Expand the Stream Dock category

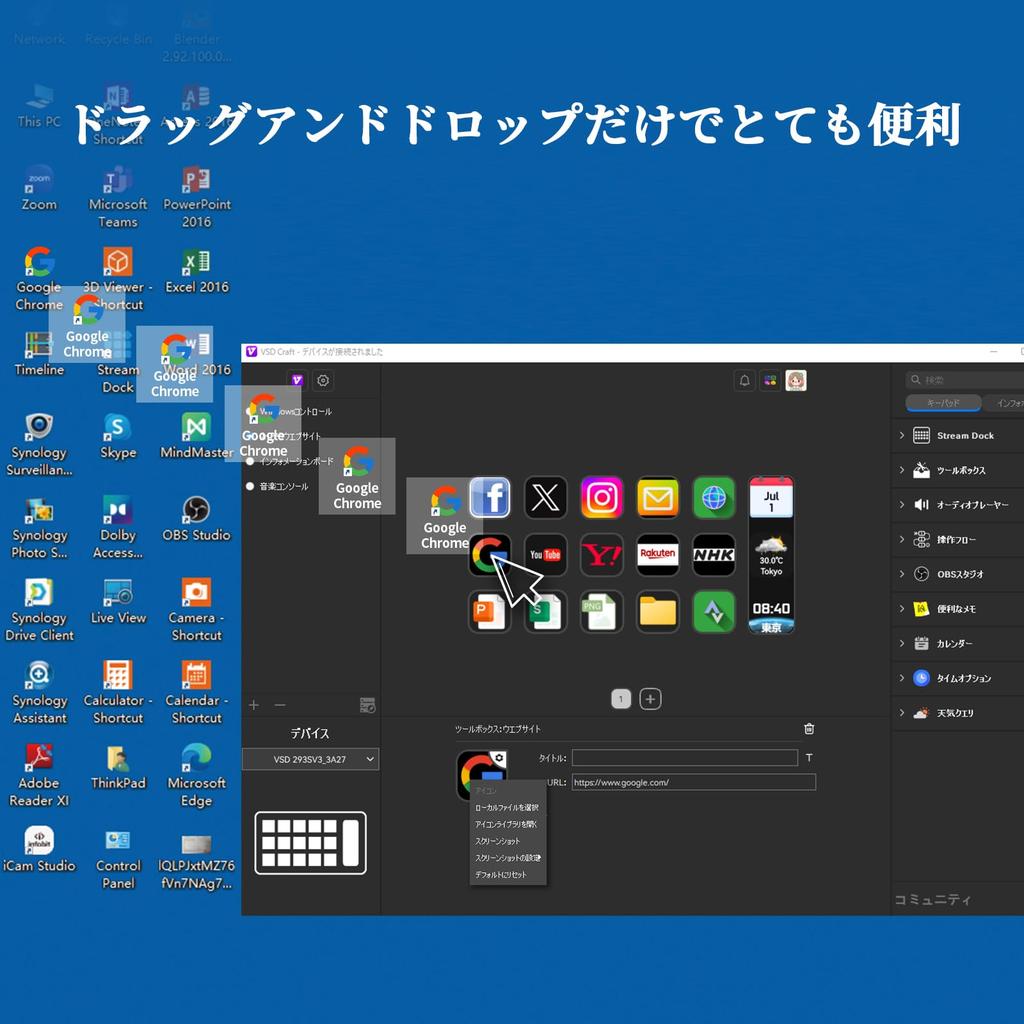pyautogui.click(x=902, y=436)
